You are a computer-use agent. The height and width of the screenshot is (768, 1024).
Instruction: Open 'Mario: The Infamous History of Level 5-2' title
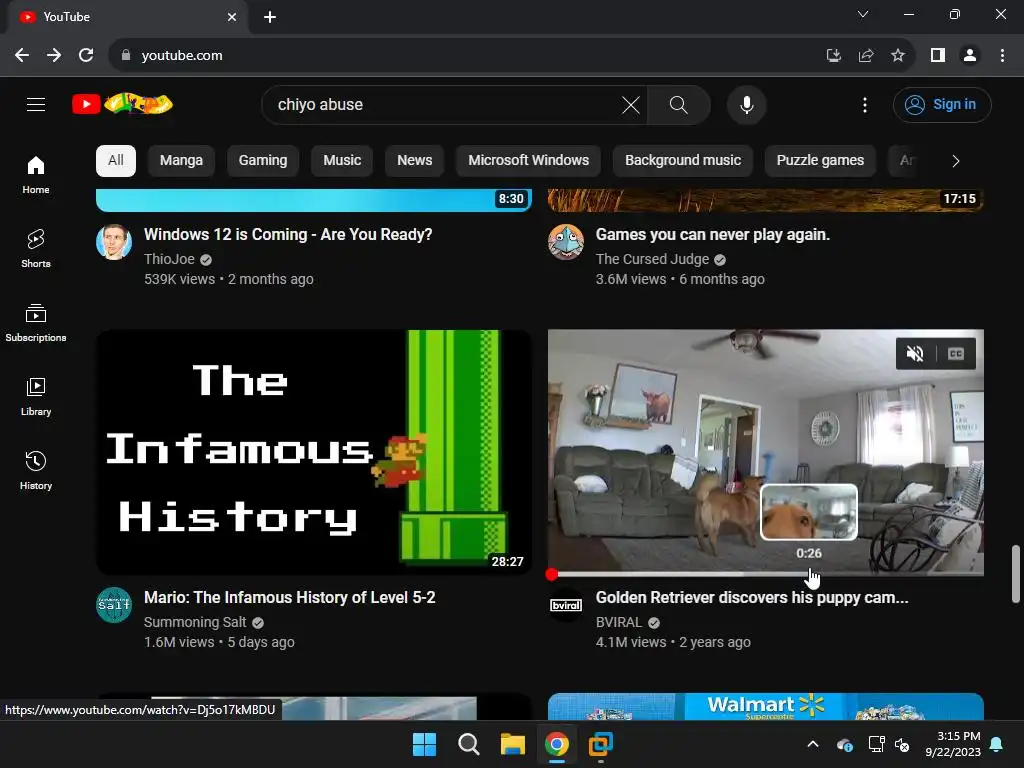[289, 598]
